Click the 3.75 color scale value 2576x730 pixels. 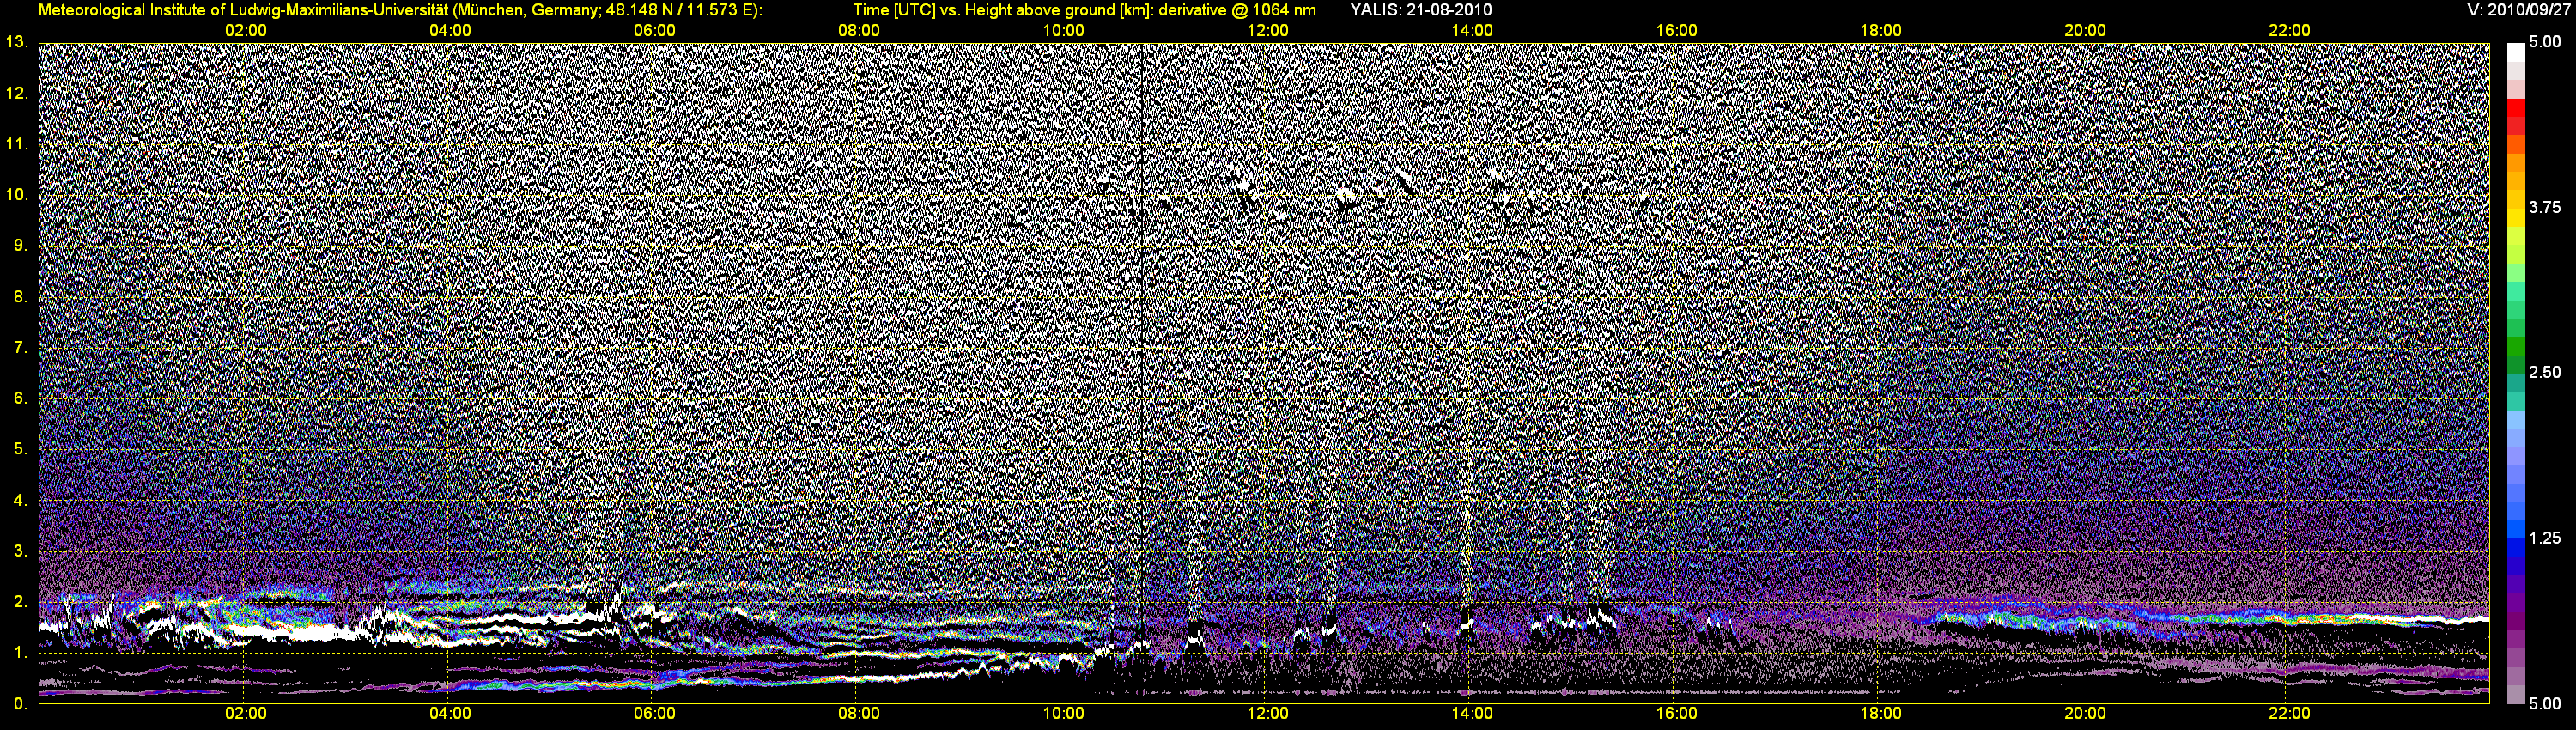coord(2545,207)
